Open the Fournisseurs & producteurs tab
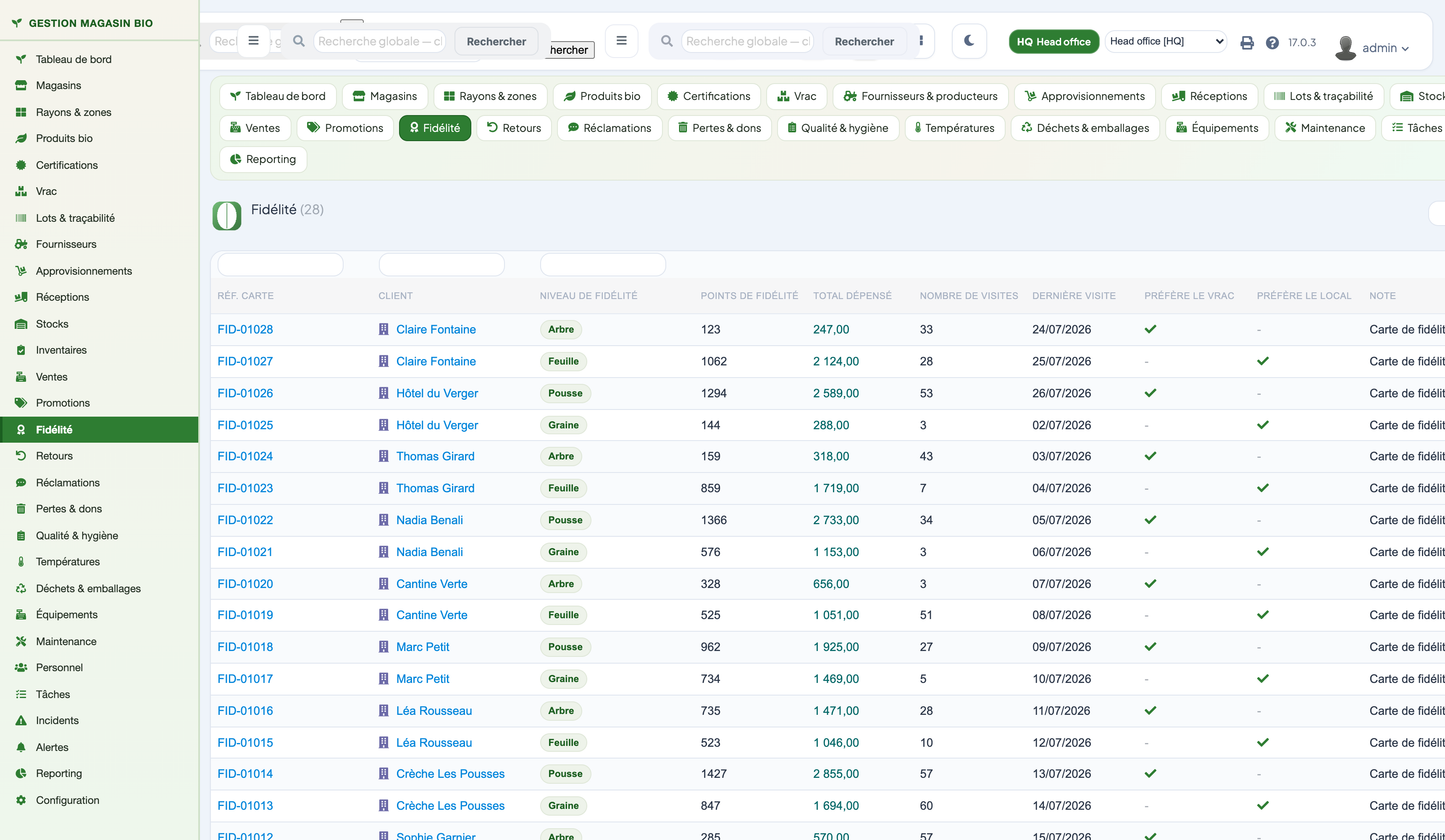 click(x=920, y=96)
